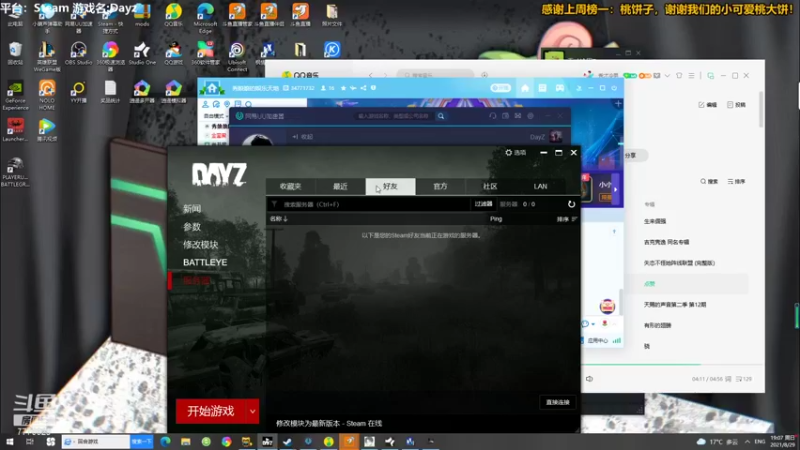Click the home icon in the blue chat window
Image resolution: width=800 pixels, height=450 pixels.
pos(525,88)
